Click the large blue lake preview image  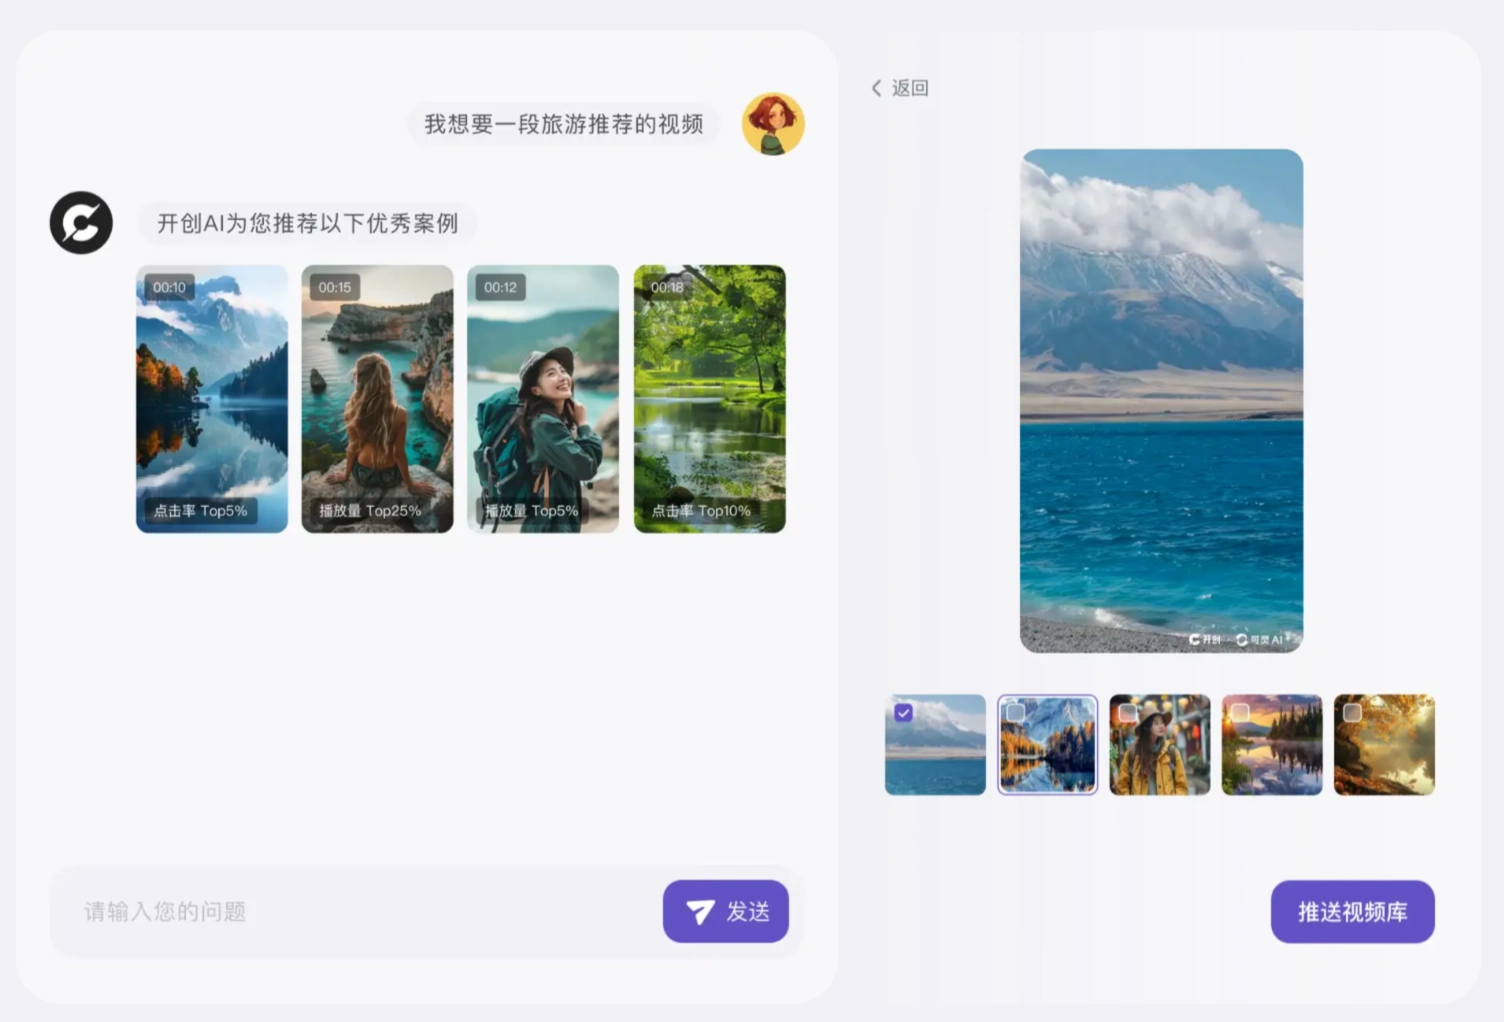(x=1161, y=400)
